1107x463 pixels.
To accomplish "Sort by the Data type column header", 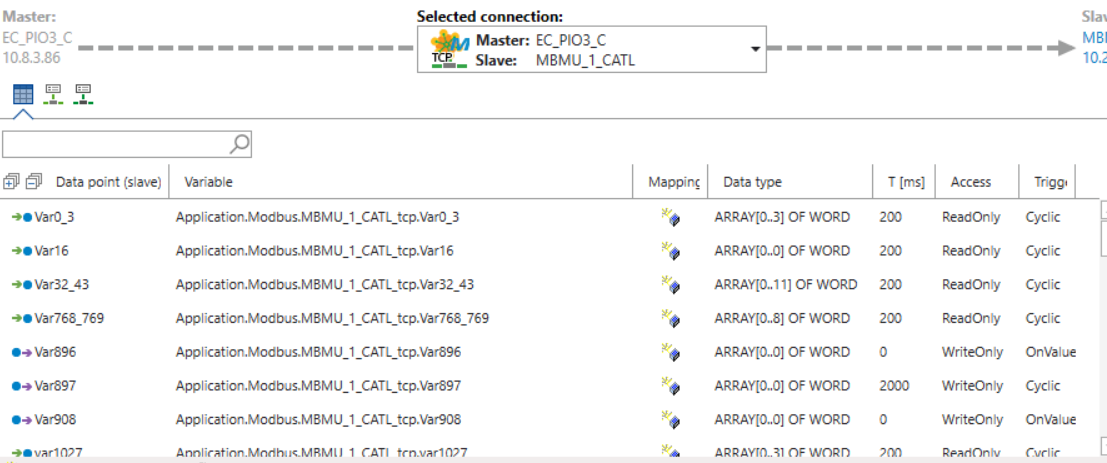I will 752,182.
